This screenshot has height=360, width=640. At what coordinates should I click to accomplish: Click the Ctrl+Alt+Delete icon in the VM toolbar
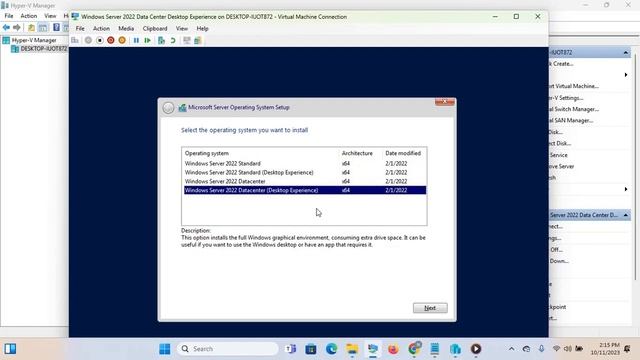[75, 40]
